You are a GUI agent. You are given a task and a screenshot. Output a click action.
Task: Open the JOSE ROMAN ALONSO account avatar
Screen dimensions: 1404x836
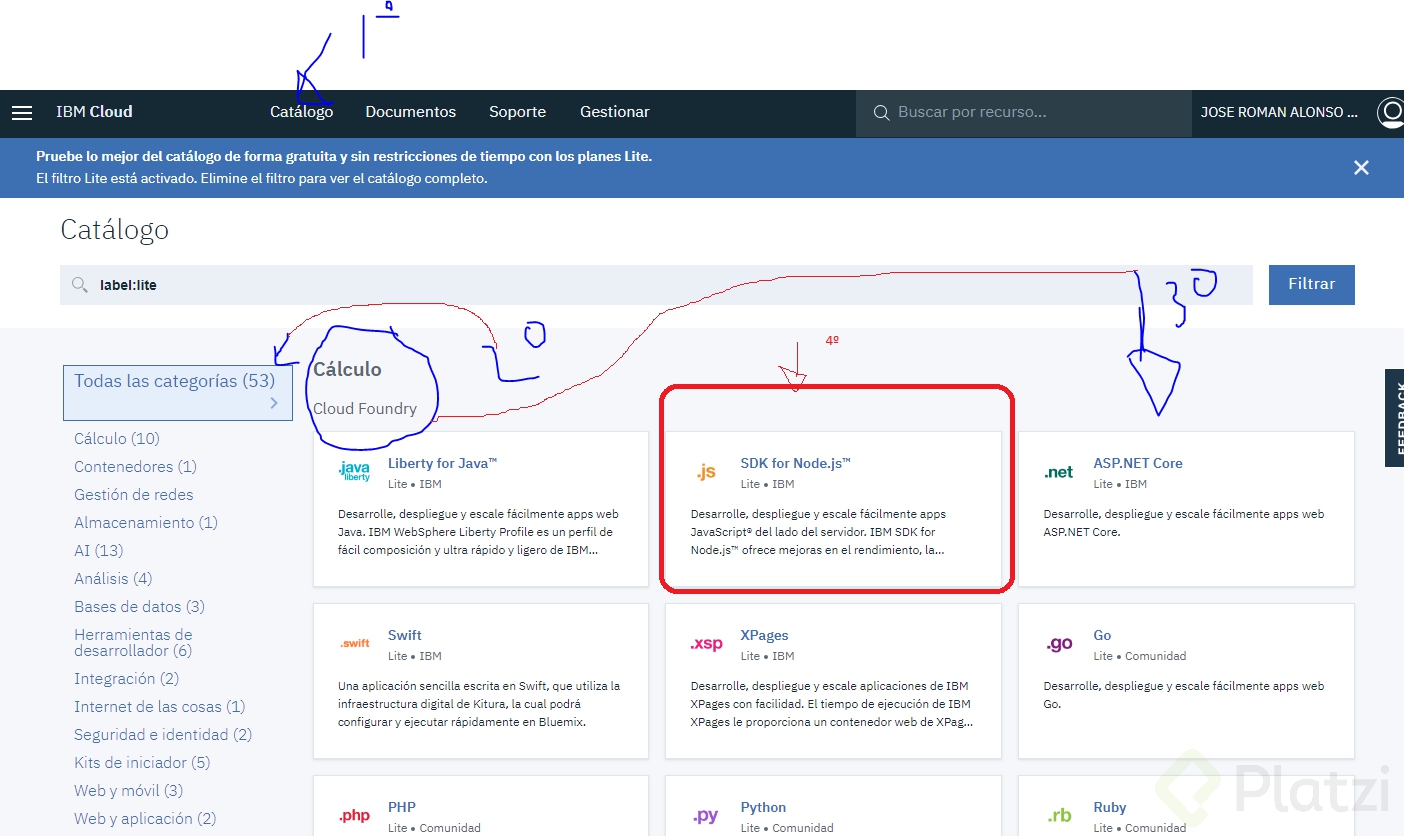click(x=1391, y=113)
